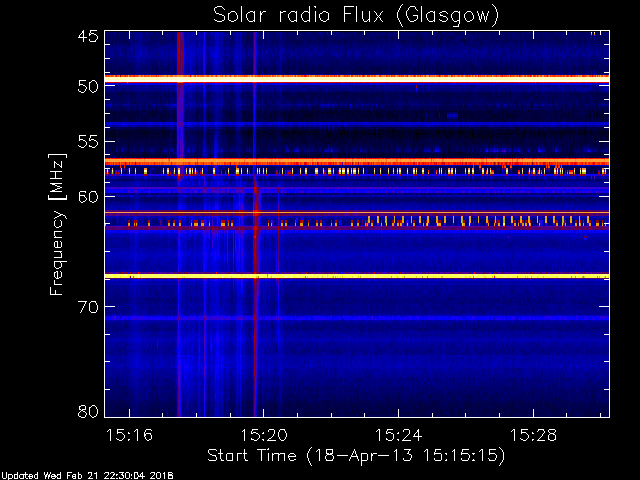
Task: Click the '15:20' time axis label
Action: [264, 435]
